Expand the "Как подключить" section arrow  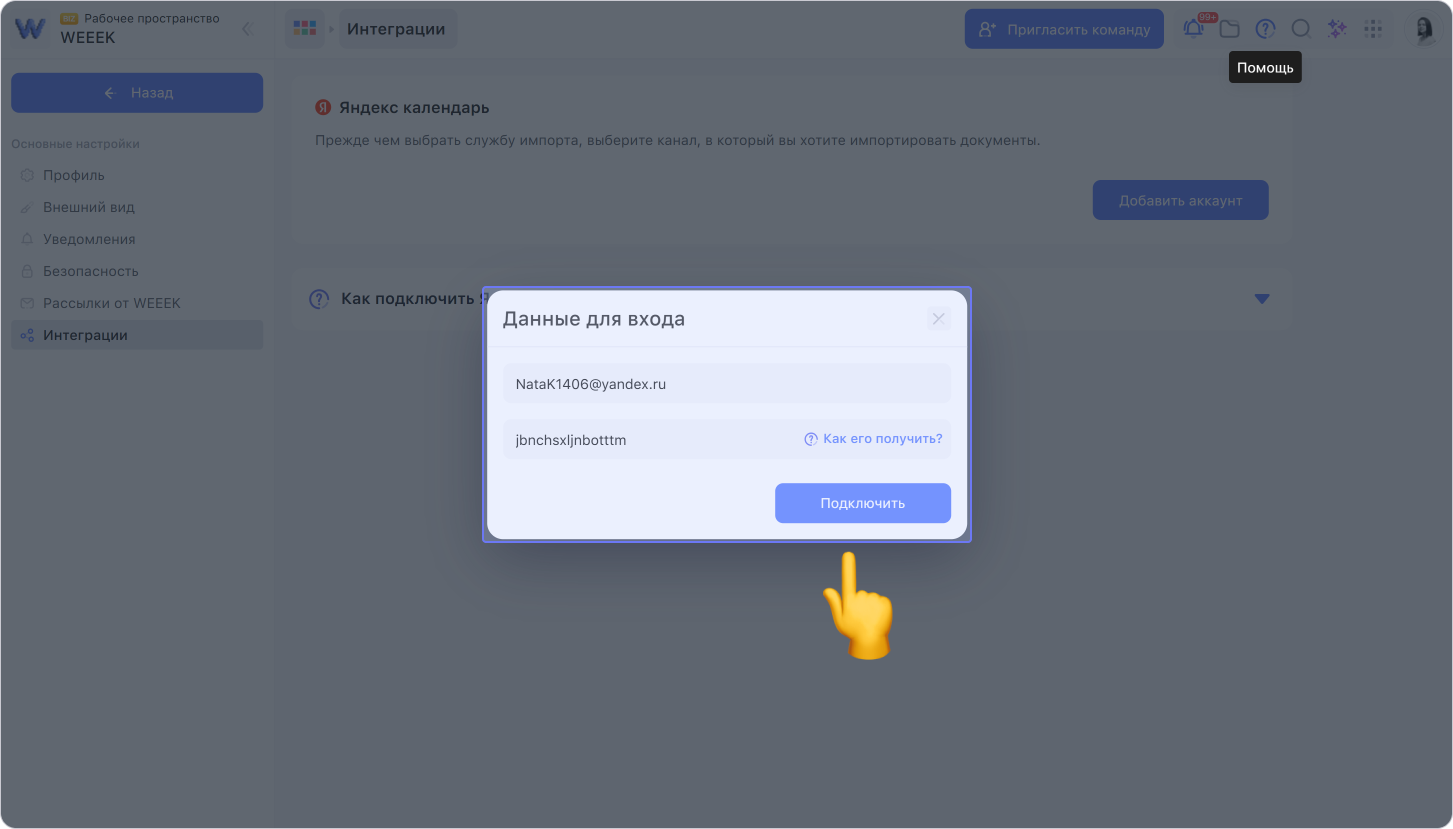click(1262, 298)
